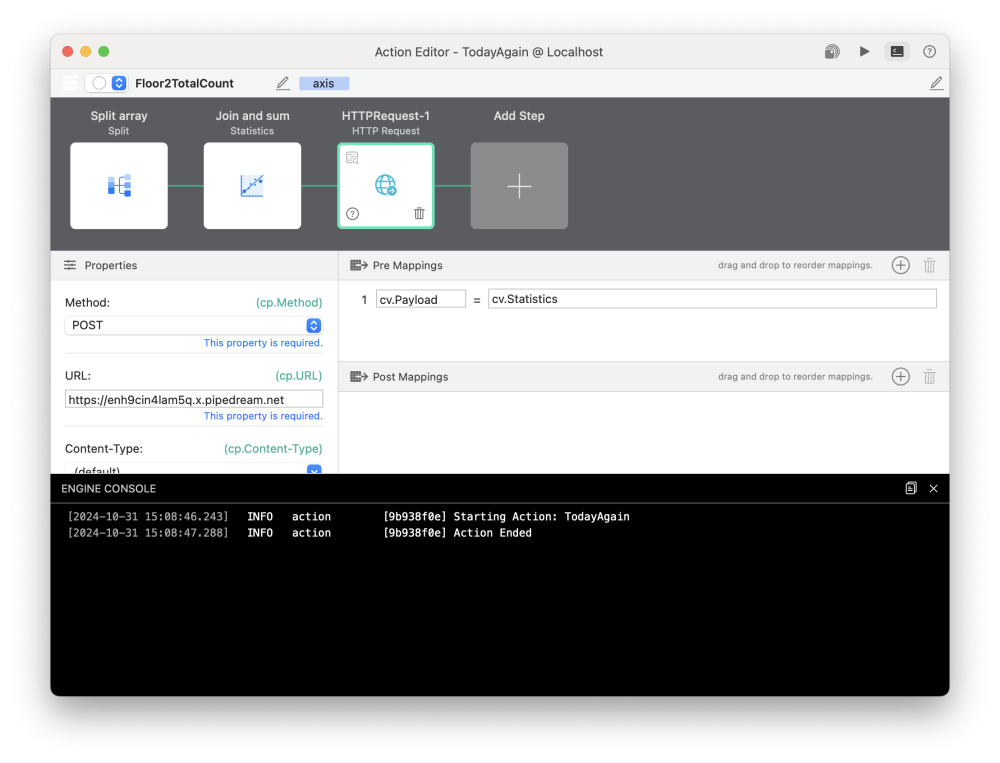1000x763 pixels.
Task: Run the action with the play icon
Action: point(864,52)
